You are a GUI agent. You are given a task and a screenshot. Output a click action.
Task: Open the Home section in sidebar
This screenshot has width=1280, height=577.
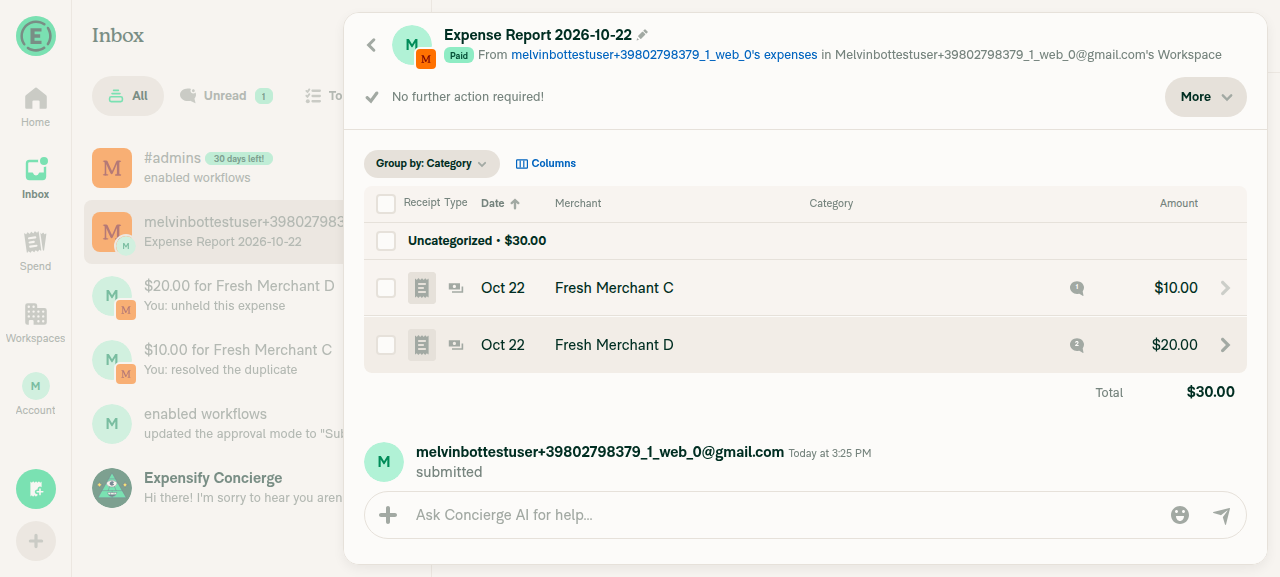(x=35, y=107)
